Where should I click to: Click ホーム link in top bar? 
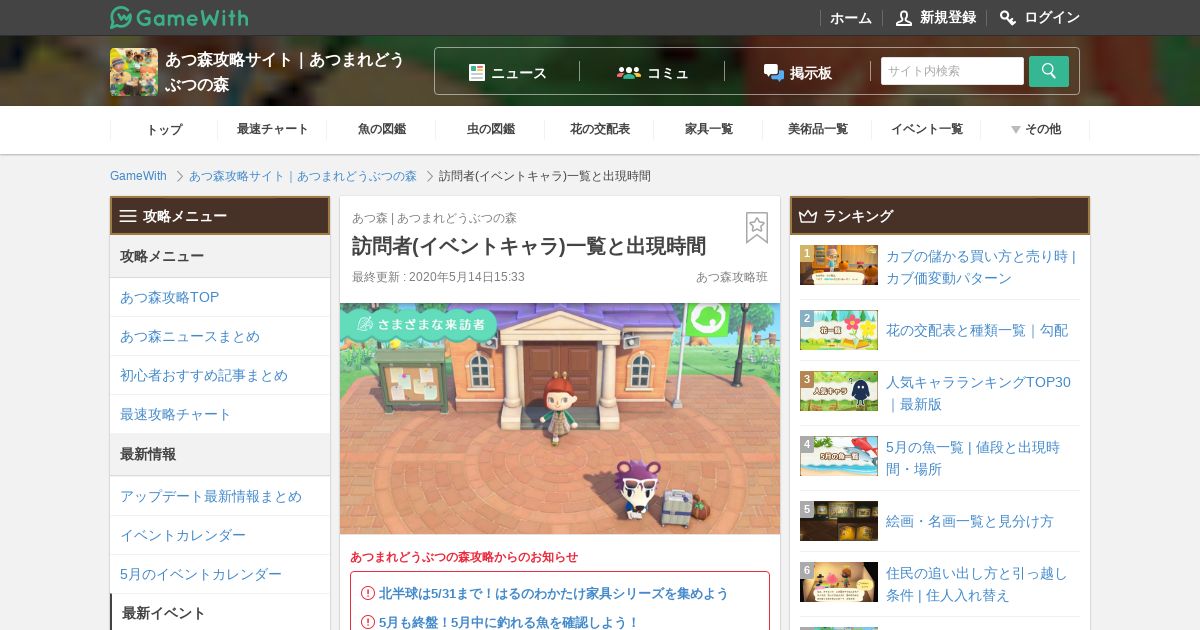coord(851,17)
